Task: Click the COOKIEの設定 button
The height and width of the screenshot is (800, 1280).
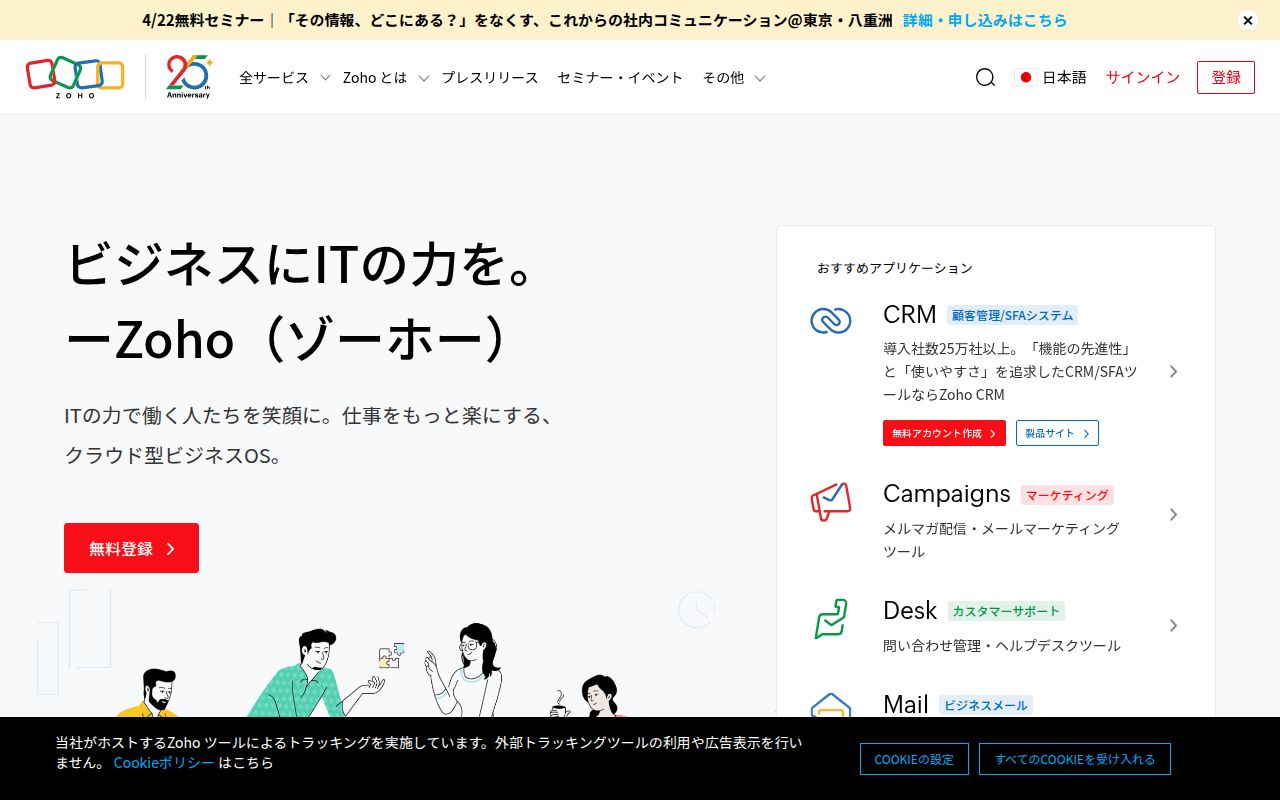Action: [x=914, y=759]
